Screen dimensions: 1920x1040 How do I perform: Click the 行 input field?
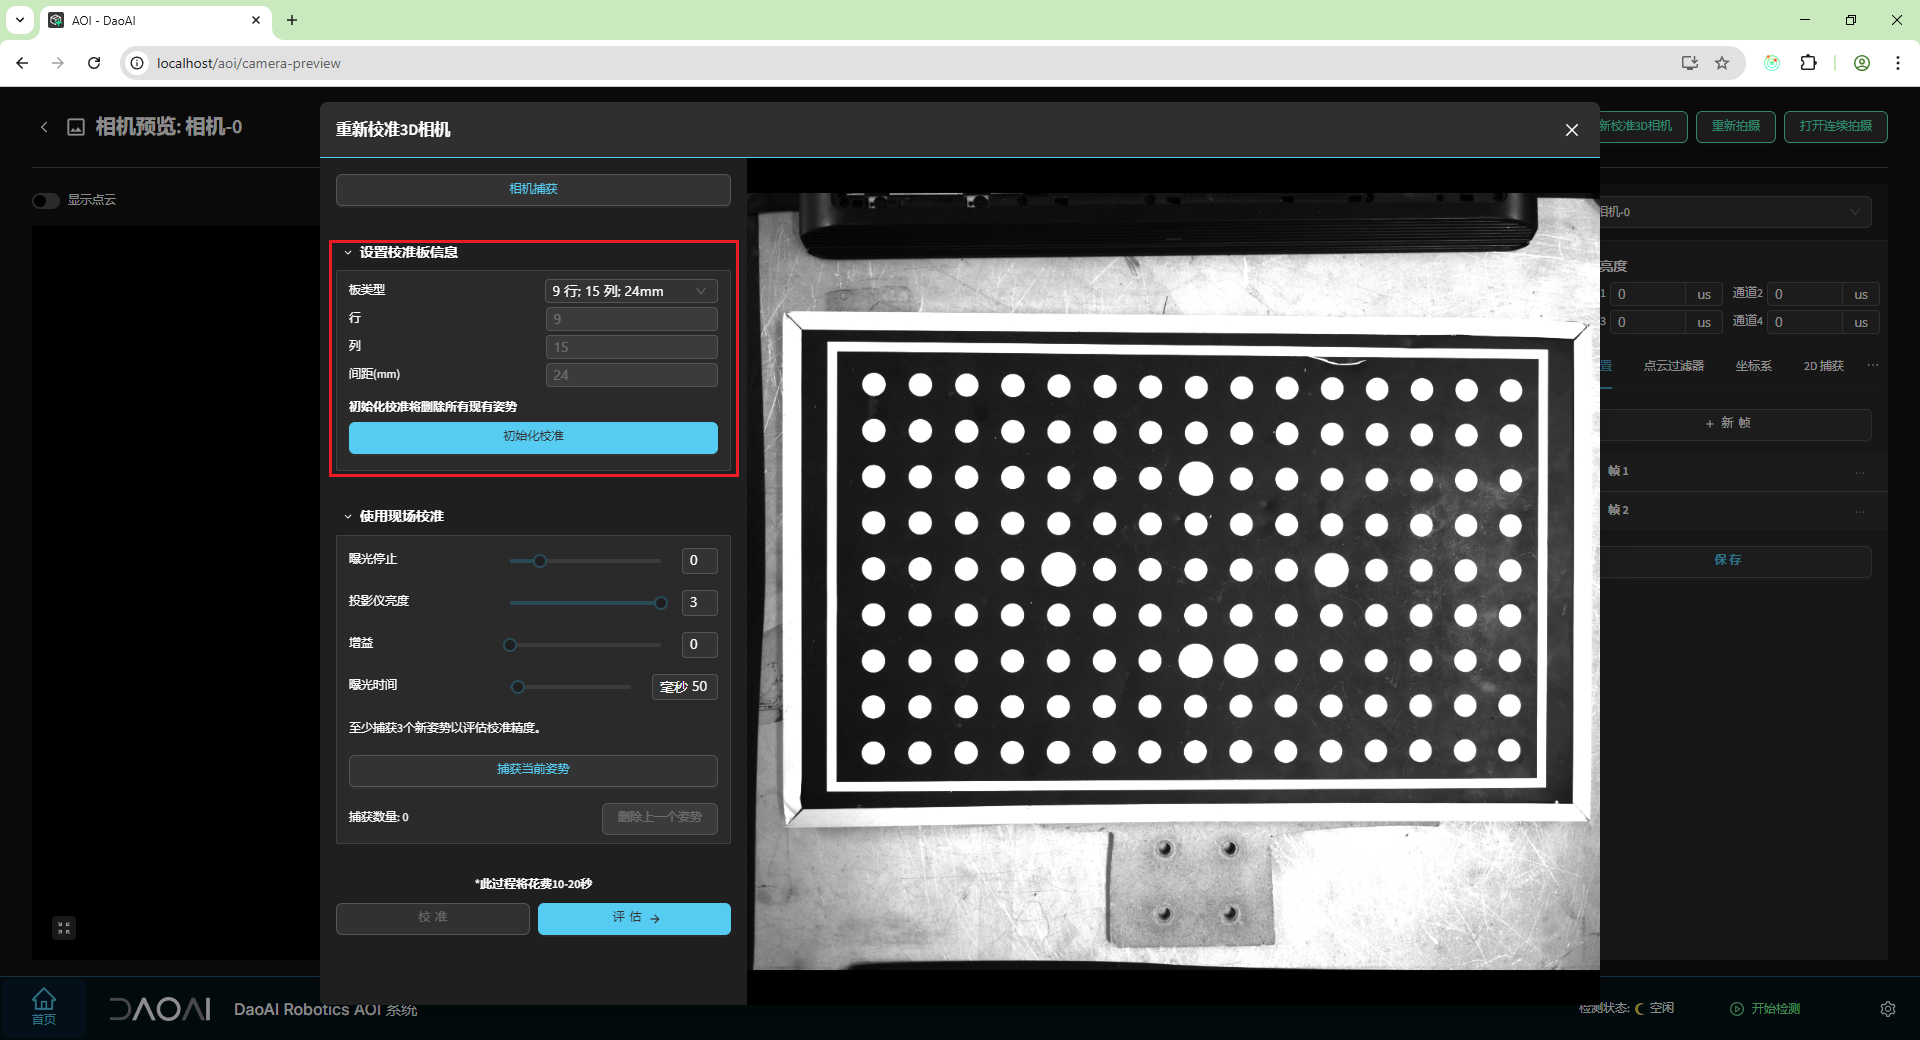pyautogui.click(x=631, y=319)
